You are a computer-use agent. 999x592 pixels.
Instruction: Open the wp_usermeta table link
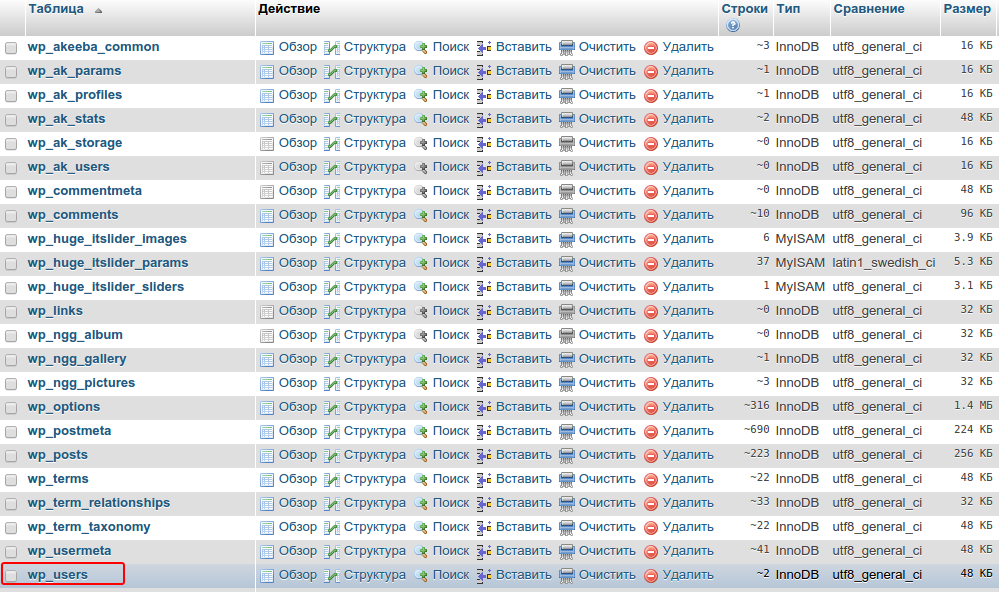point(69,551)
